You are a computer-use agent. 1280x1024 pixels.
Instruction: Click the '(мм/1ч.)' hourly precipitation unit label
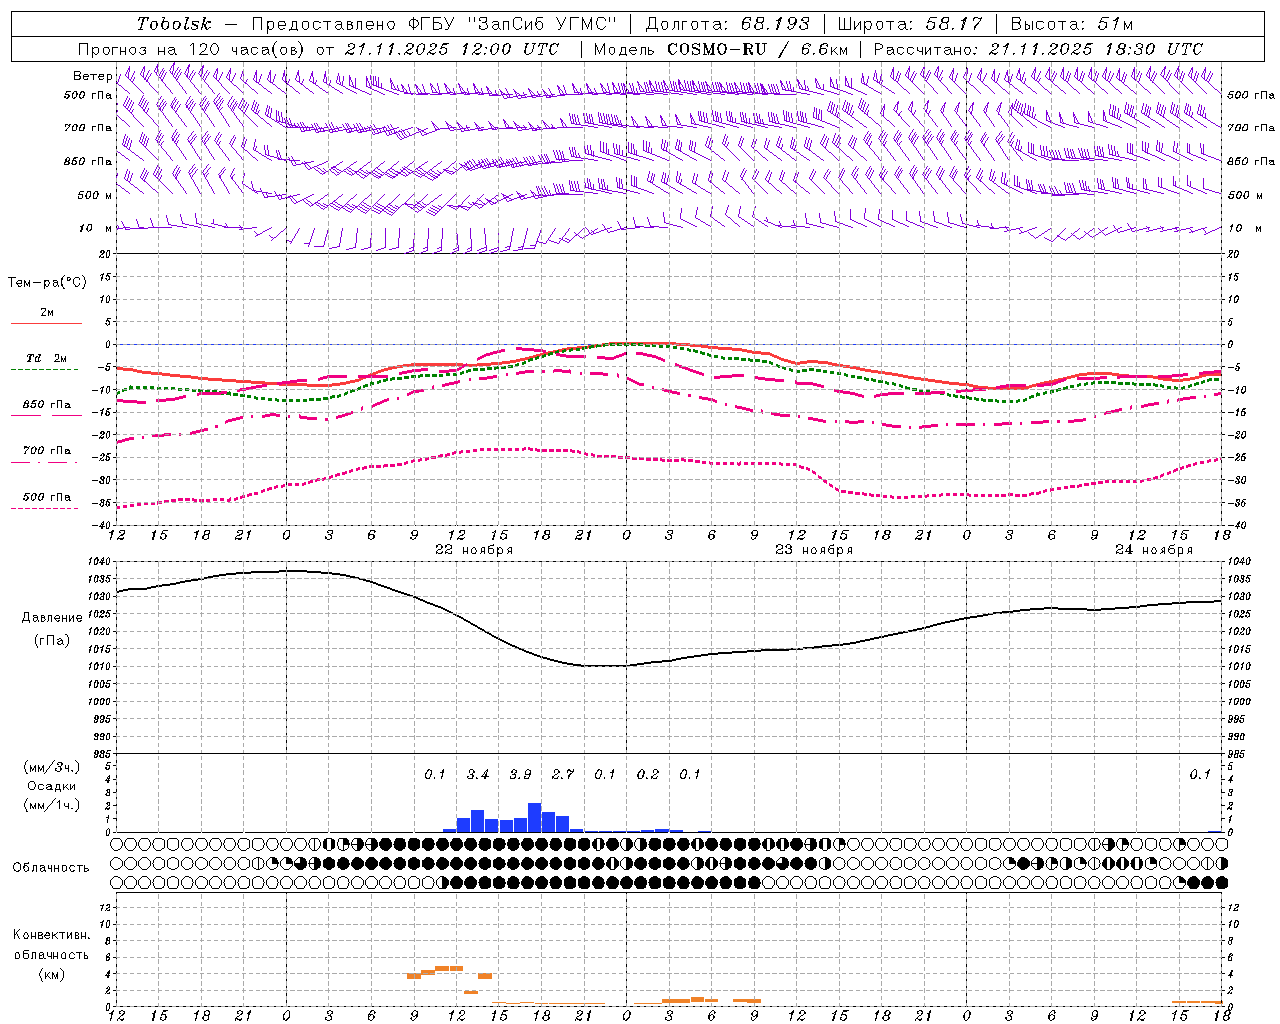(52, 805)
